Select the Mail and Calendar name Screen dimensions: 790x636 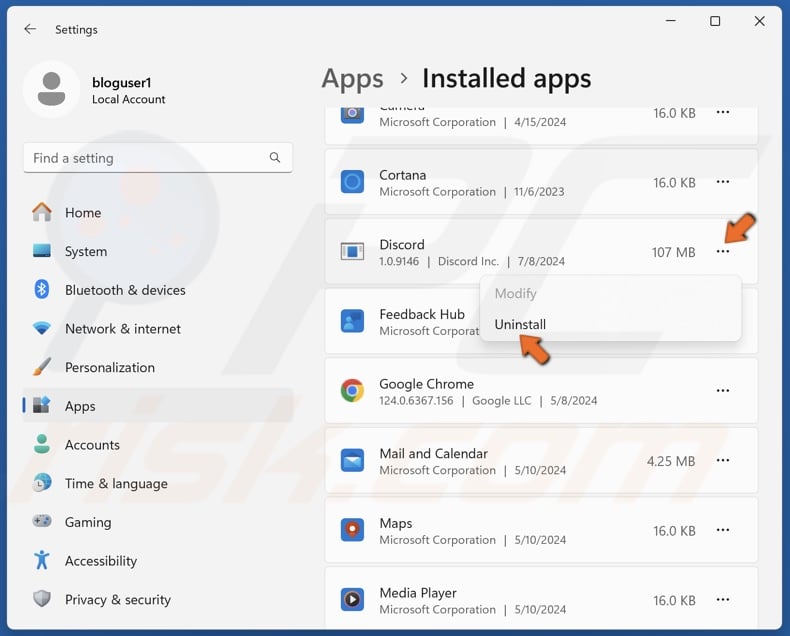[x=433, y=454]
